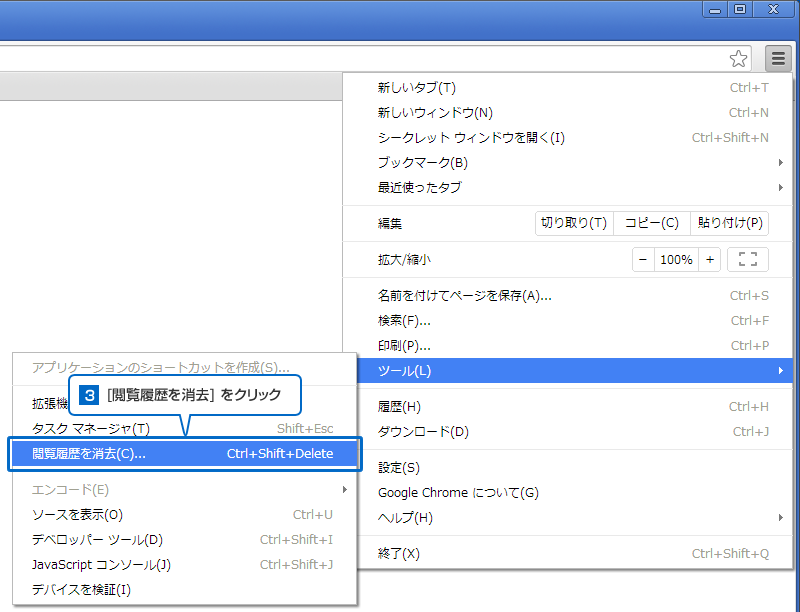This screenshot has height=612, width=800.
Task: Click the 切り取り(T) button
Action: point(573,223)
